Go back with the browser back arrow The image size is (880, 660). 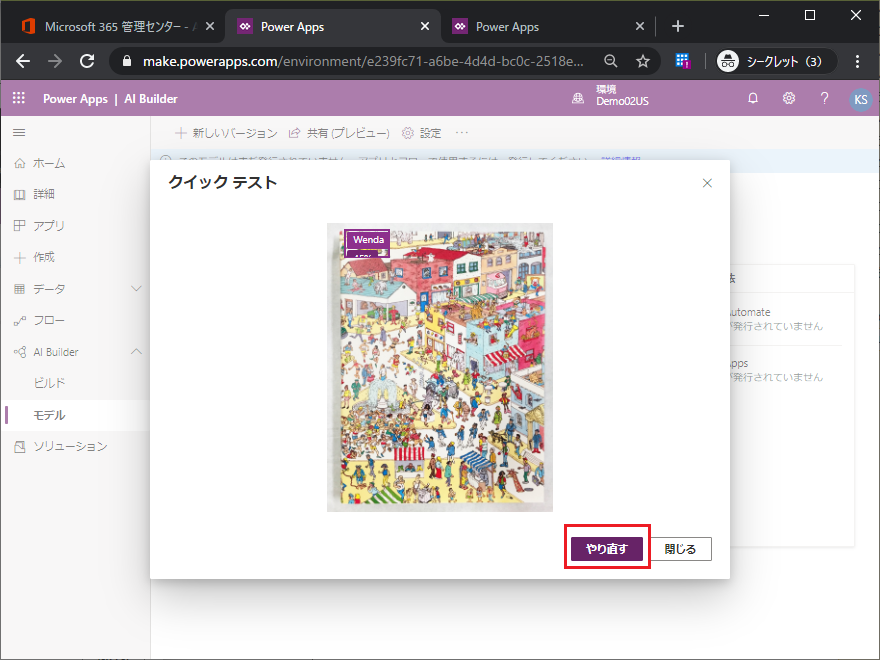coord(23,61)
